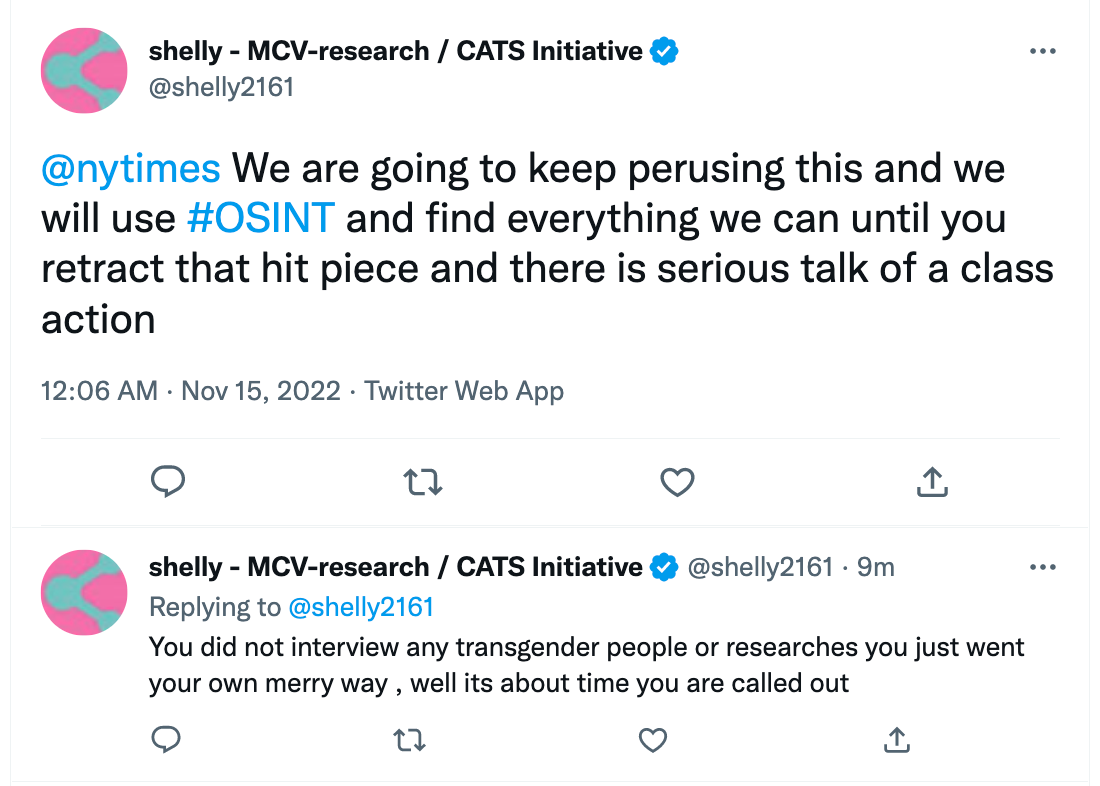Open the @shelly2161 handle under main author name
Image resolution: width=1100 pixels, height=786 pixels.
tap(221, 88)
